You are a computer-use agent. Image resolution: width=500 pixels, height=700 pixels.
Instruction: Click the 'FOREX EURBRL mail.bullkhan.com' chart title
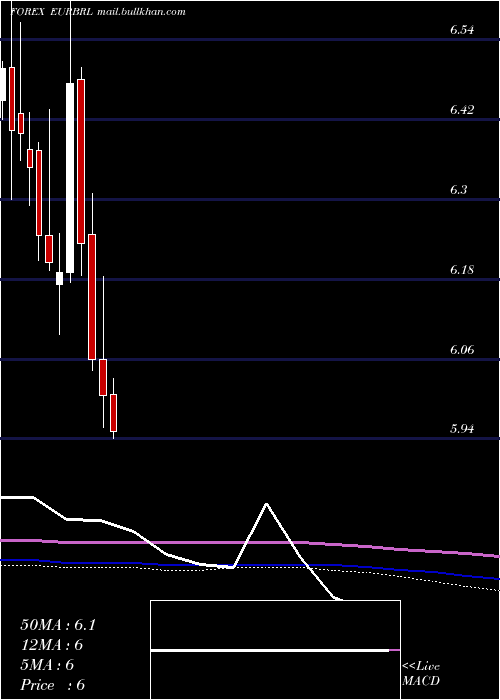click(97, 12)
